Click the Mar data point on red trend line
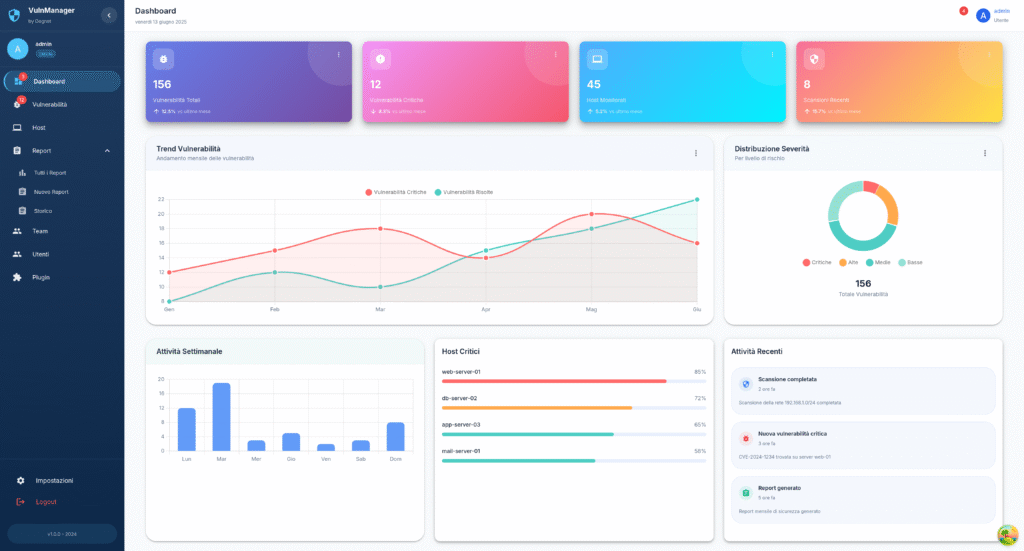This screenshot has height=551, width=1024. click(380, 228)
